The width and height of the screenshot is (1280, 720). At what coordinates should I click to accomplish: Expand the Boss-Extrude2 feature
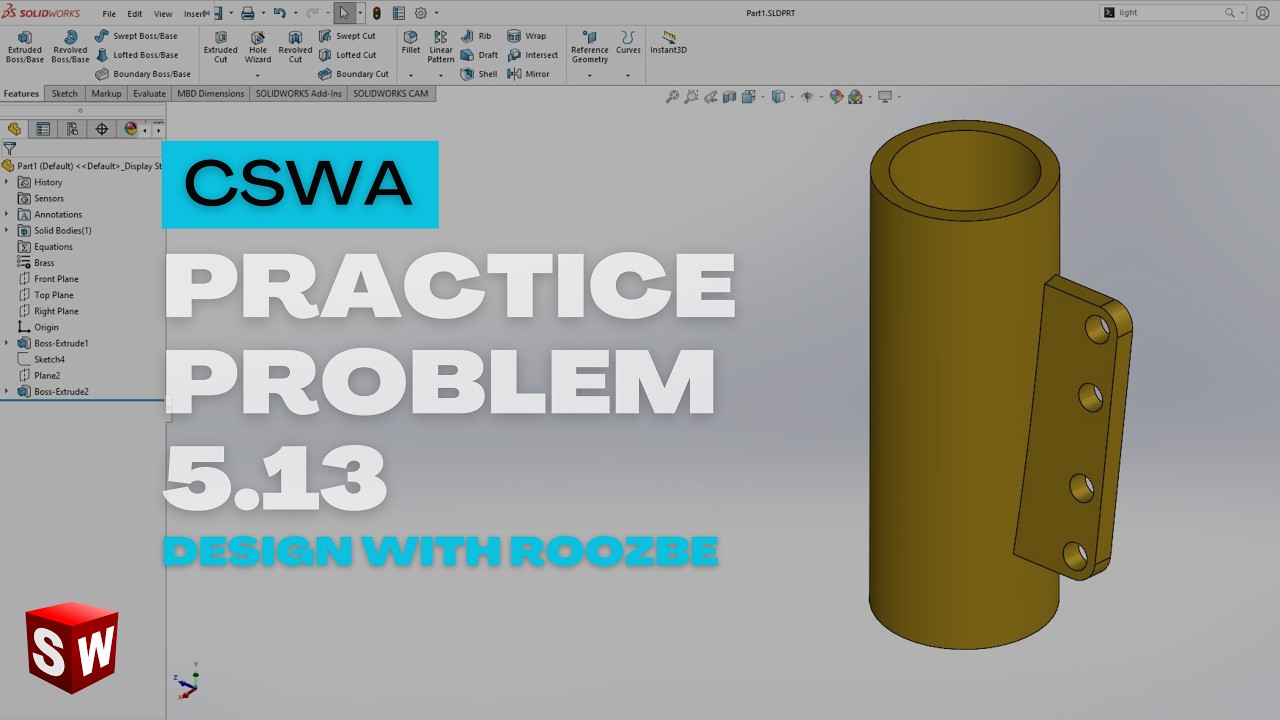pos(7,391)
